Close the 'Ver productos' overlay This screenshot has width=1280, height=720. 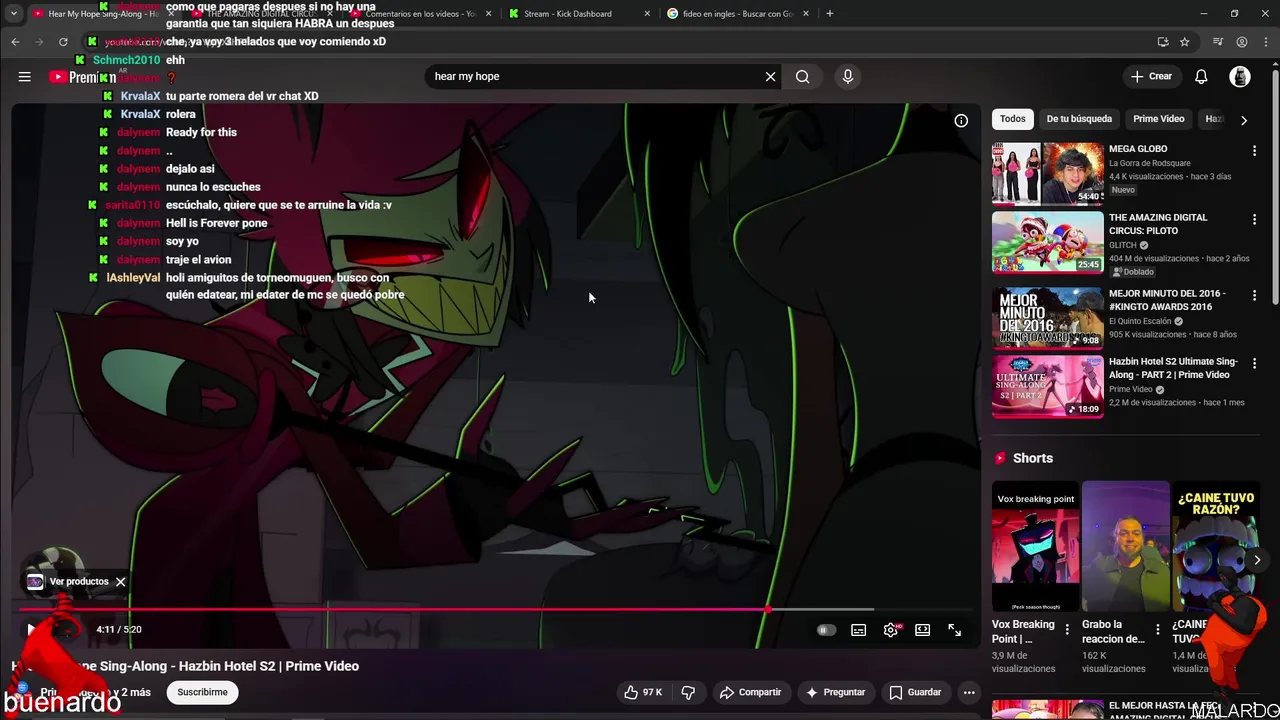coord(120,581)
